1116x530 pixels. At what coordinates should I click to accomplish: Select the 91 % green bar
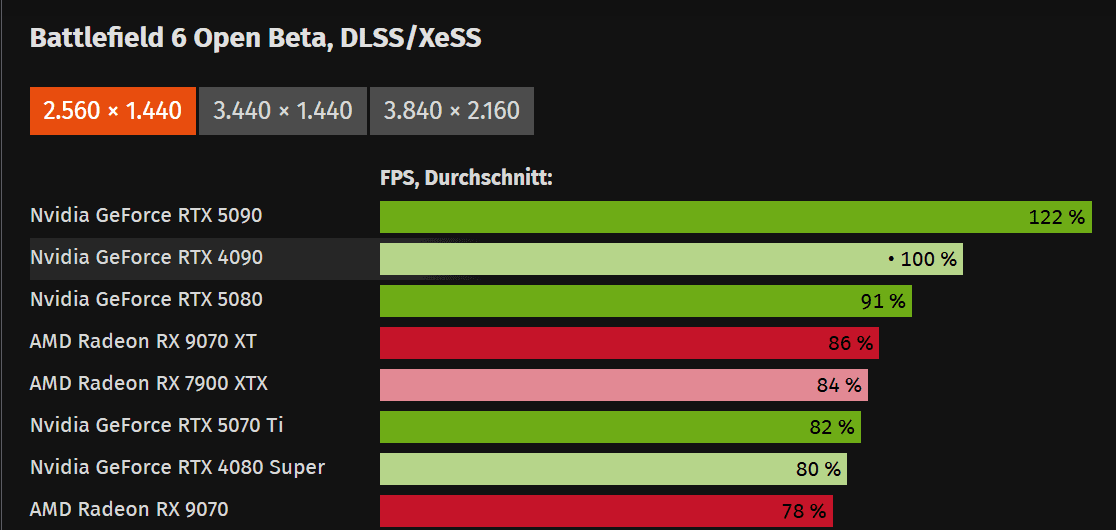[x=645, y=301]
